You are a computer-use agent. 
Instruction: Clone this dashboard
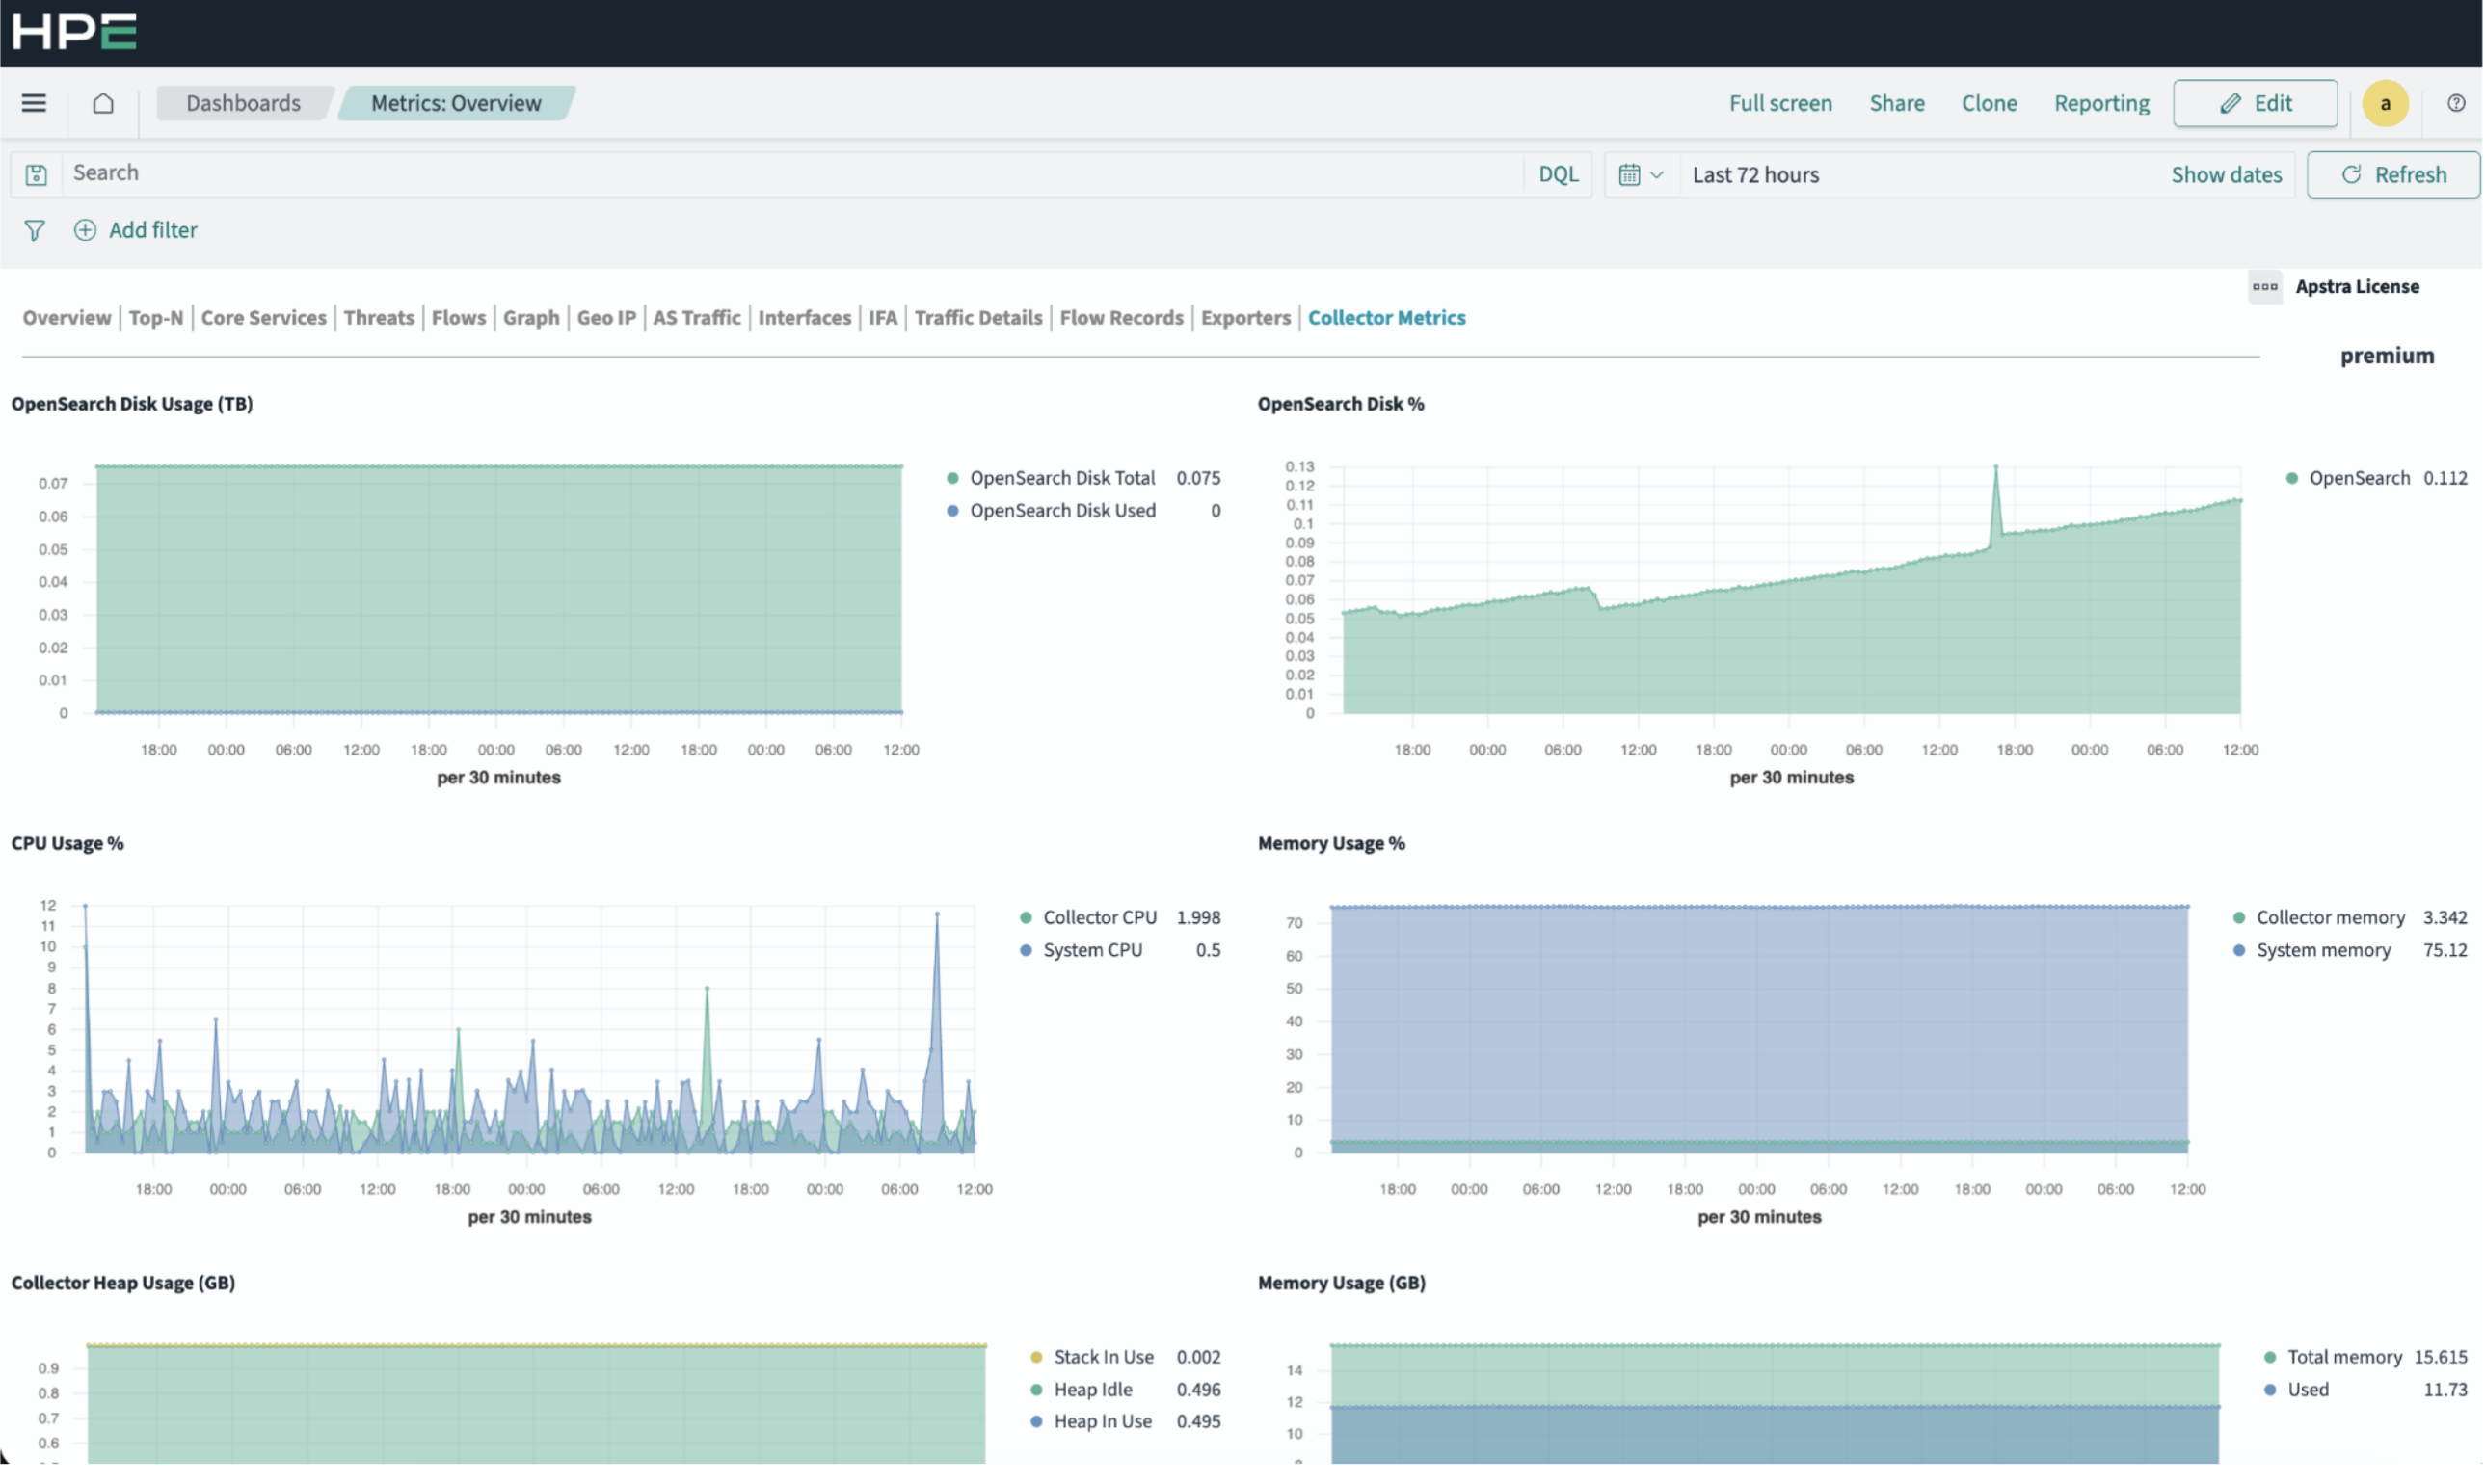click(1988, 103)
